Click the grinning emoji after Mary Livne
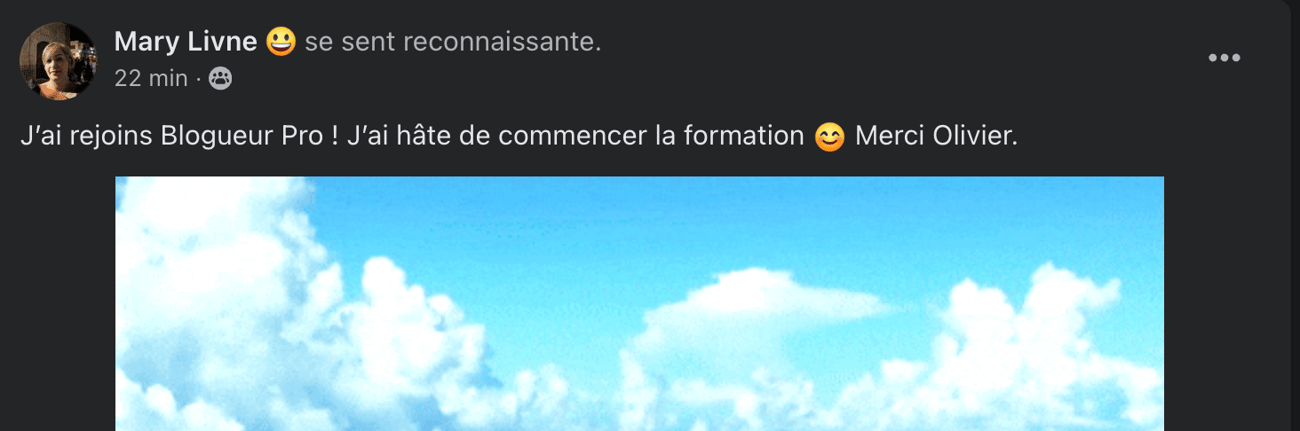 tap(281, 42)
